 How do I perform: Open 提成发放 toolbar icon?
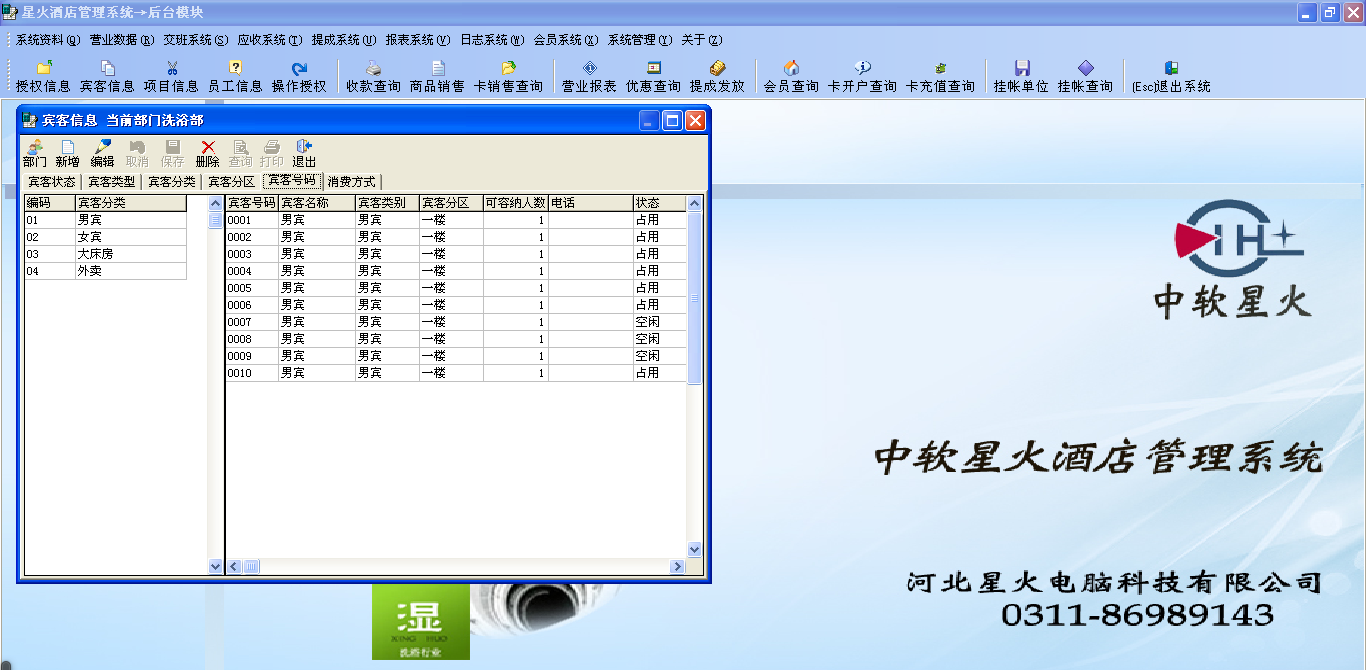pyautogui.click(x=717, y=77)
